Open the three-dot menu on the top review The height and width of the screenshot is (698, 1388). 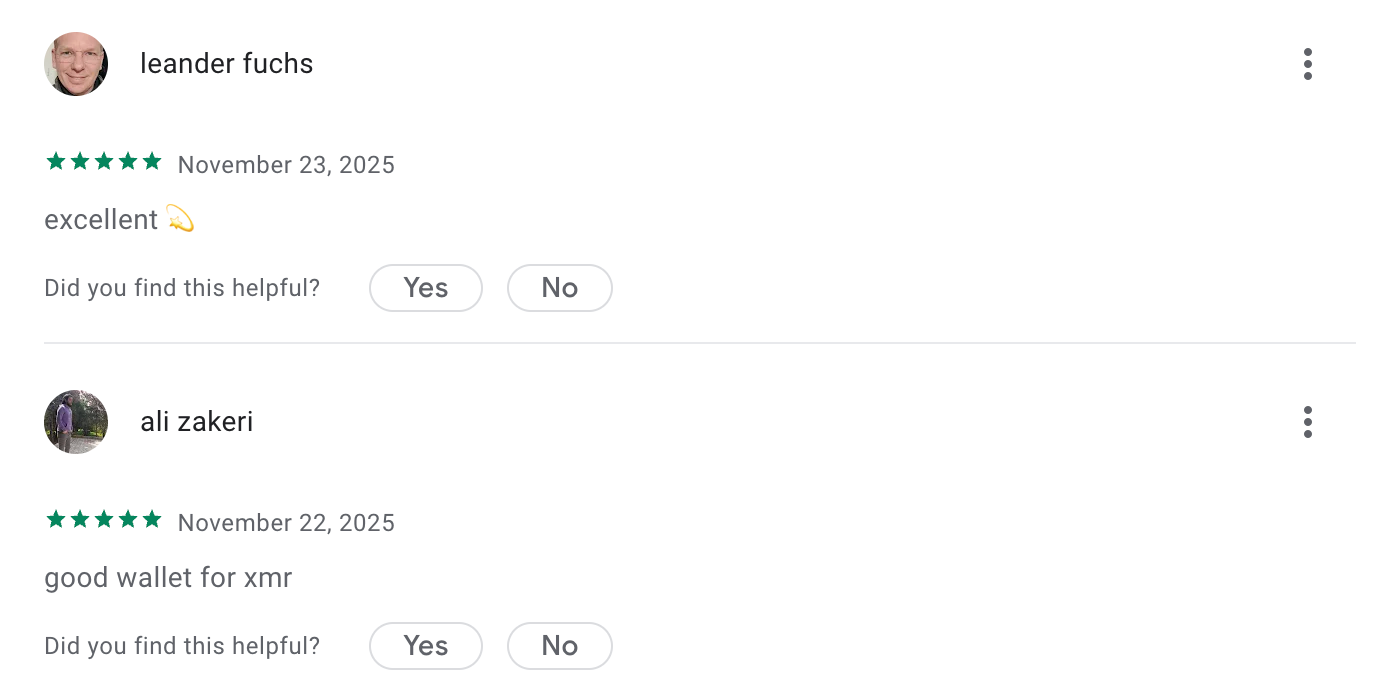(x=1307, y=63)
